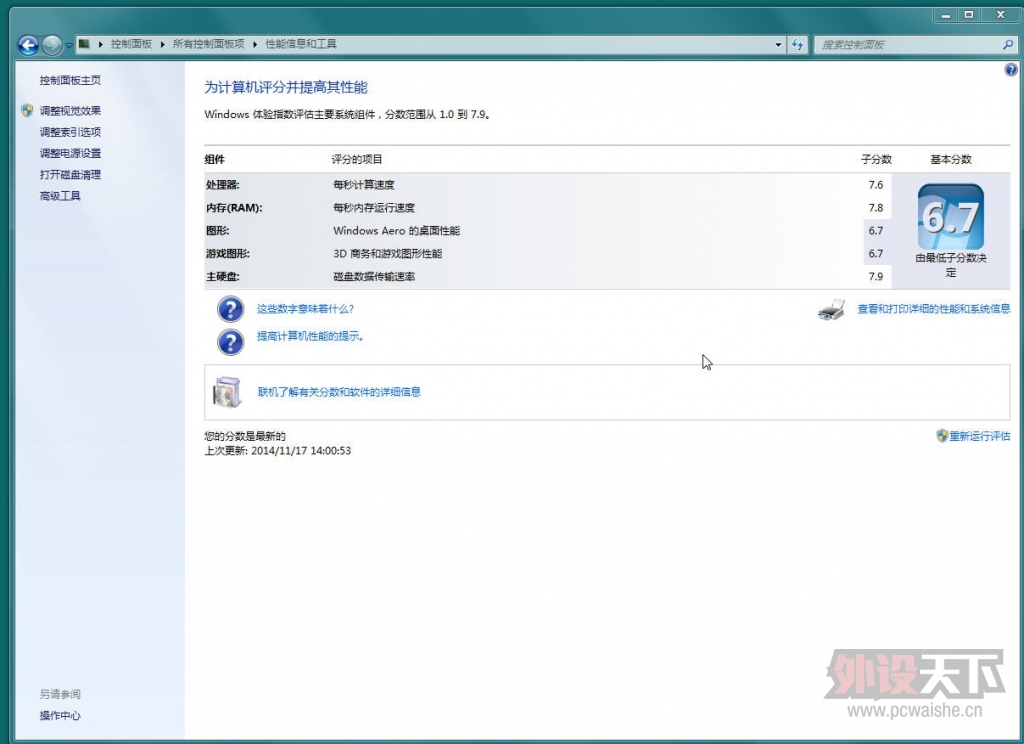1024x744 pixels.
Task: Click the question icon beside 提高计算机性能的提示
Action: point(231,342)
